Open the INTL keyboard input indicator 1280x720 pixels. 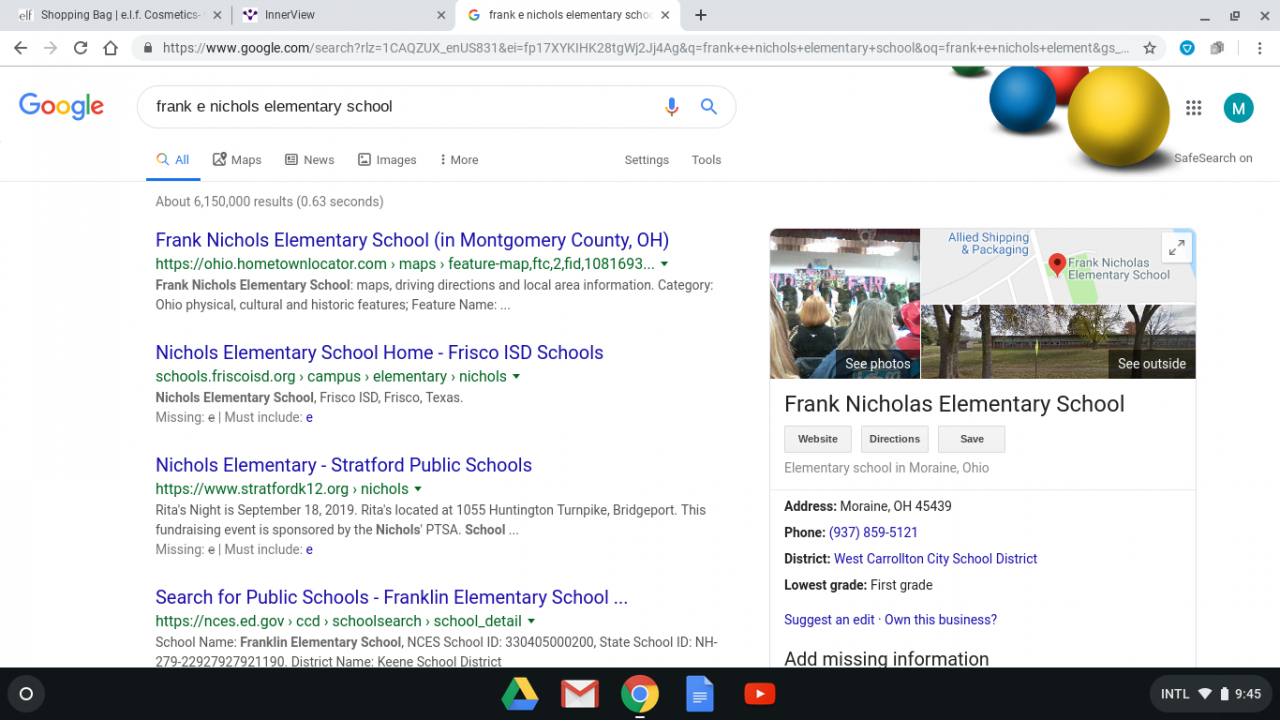point(1175,694)
